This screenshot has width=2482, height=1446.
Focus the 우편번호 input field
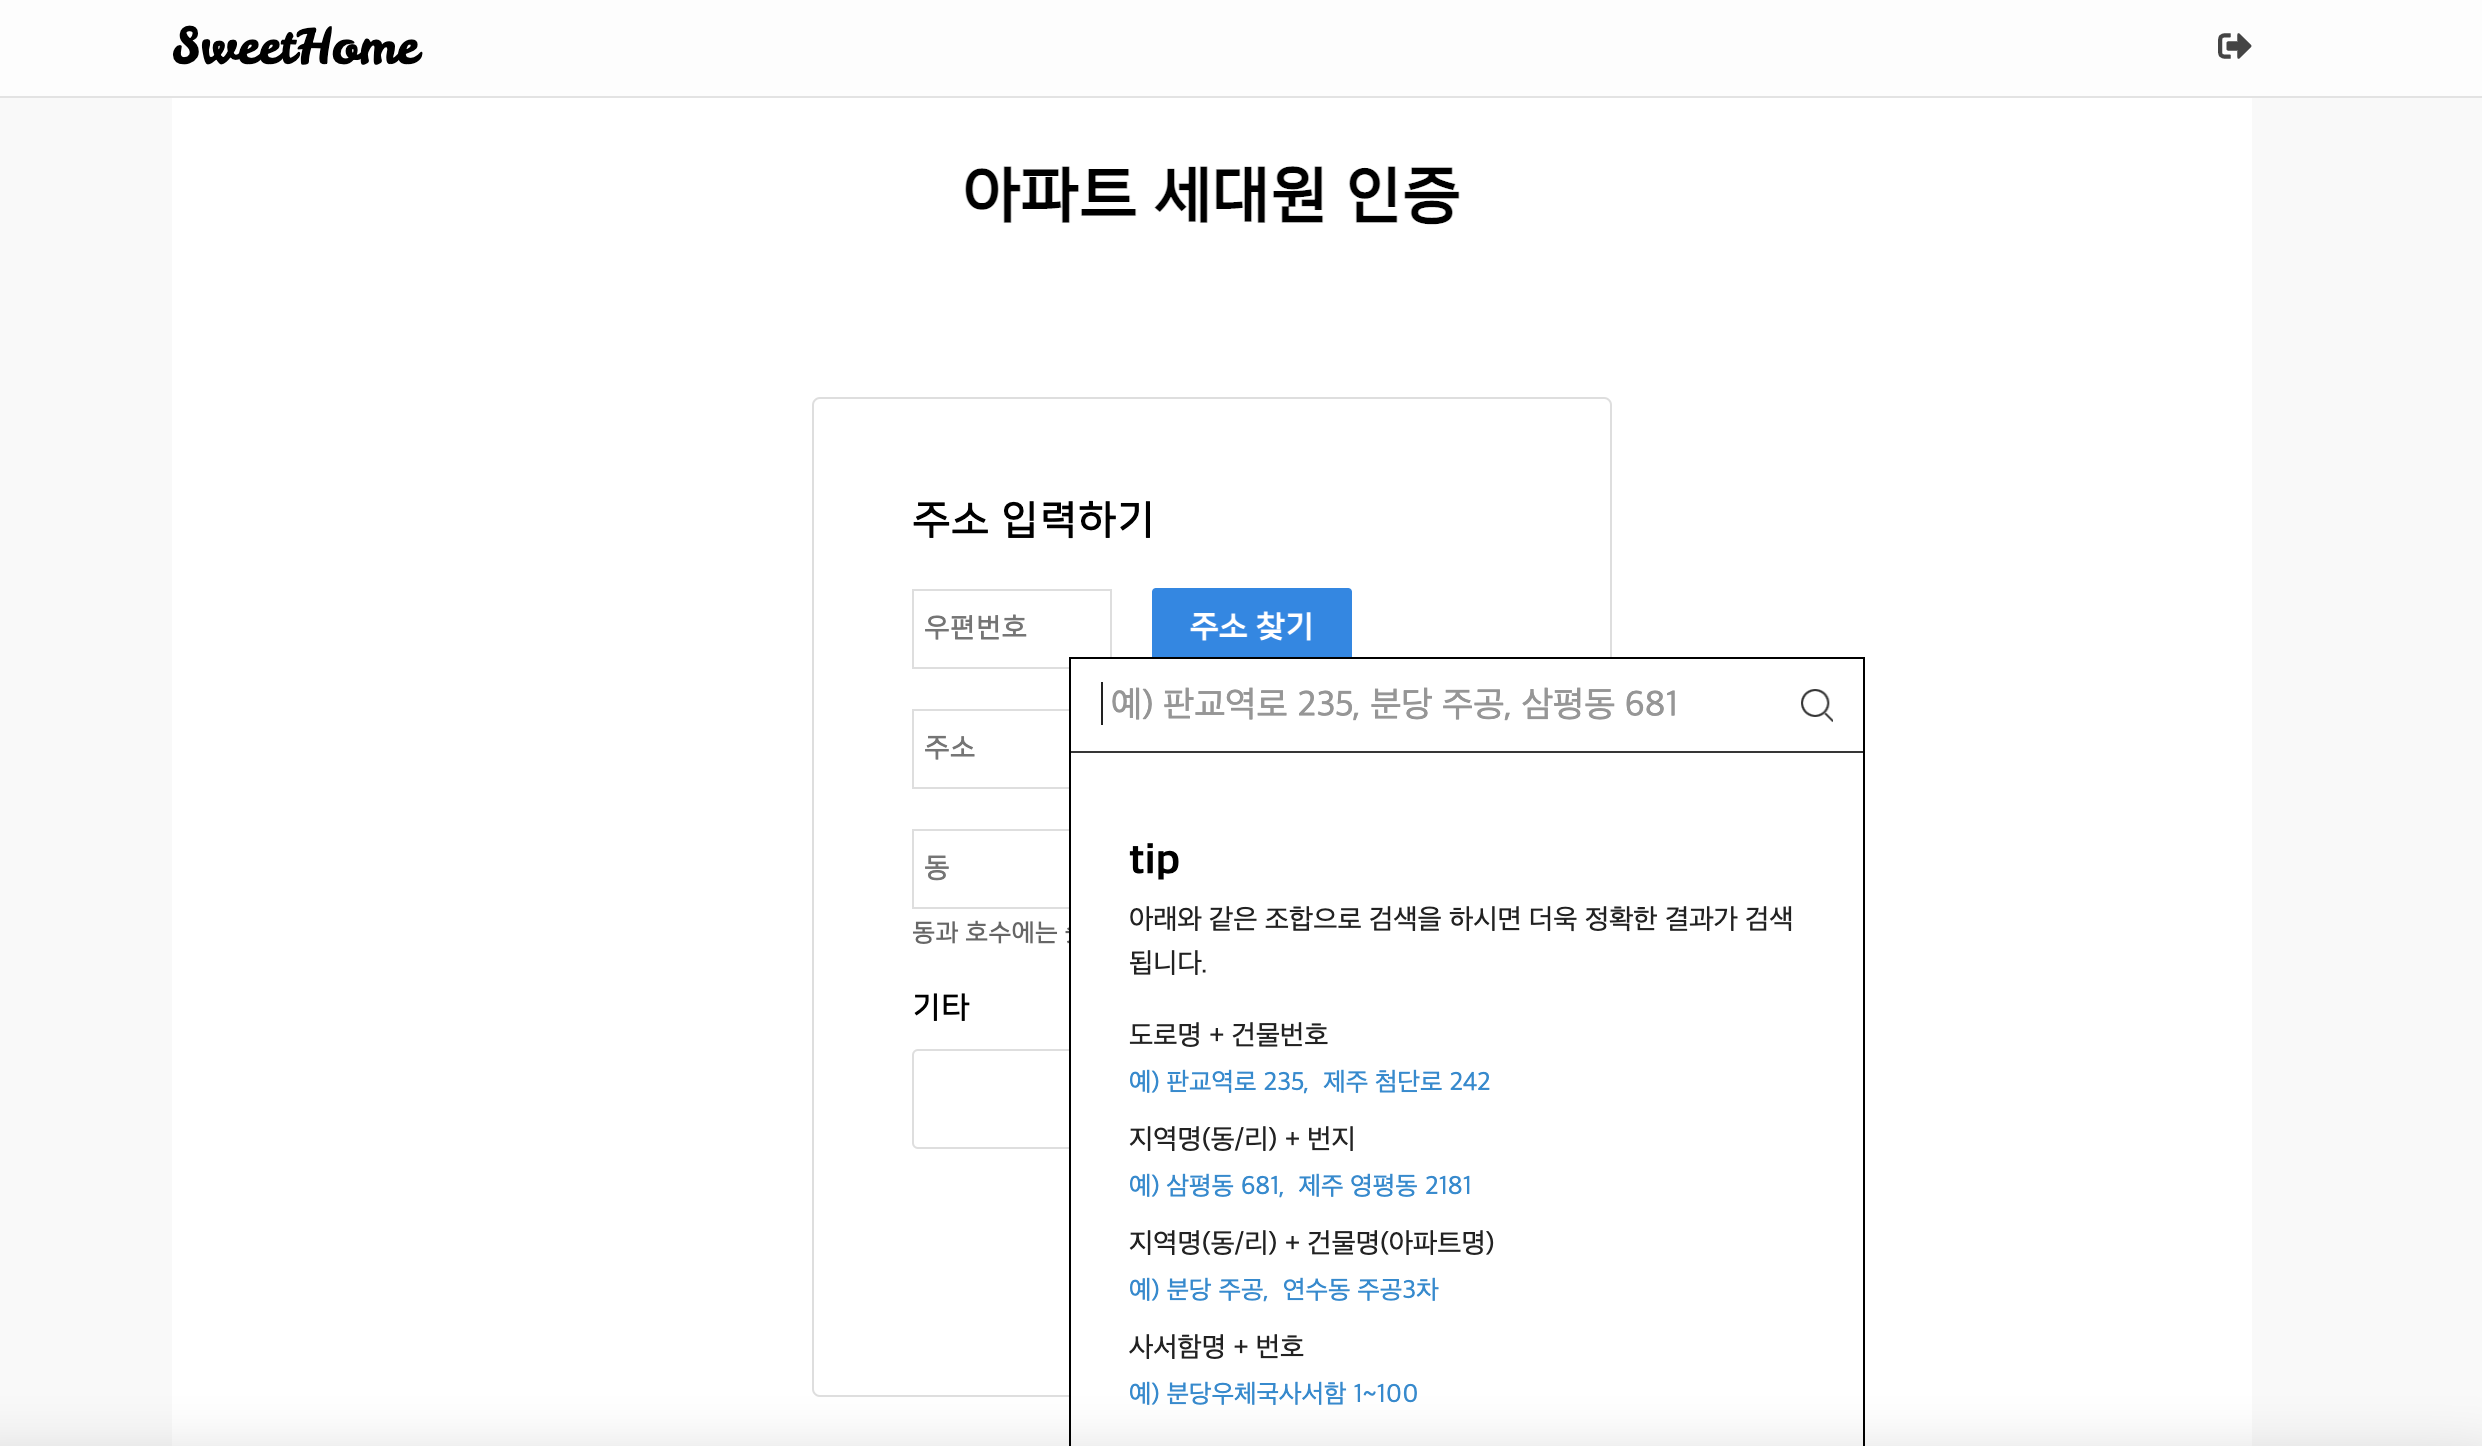1010,628
